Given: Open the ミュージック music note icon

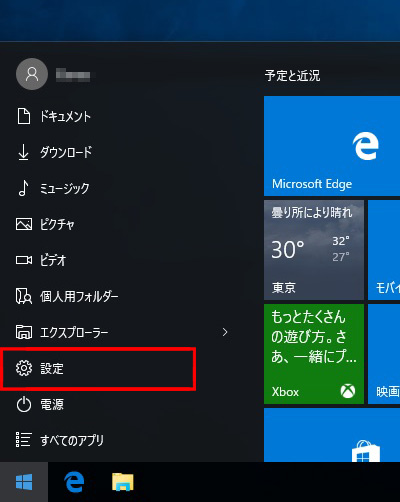Looking at the screenshot, I should tap(23, 188).
